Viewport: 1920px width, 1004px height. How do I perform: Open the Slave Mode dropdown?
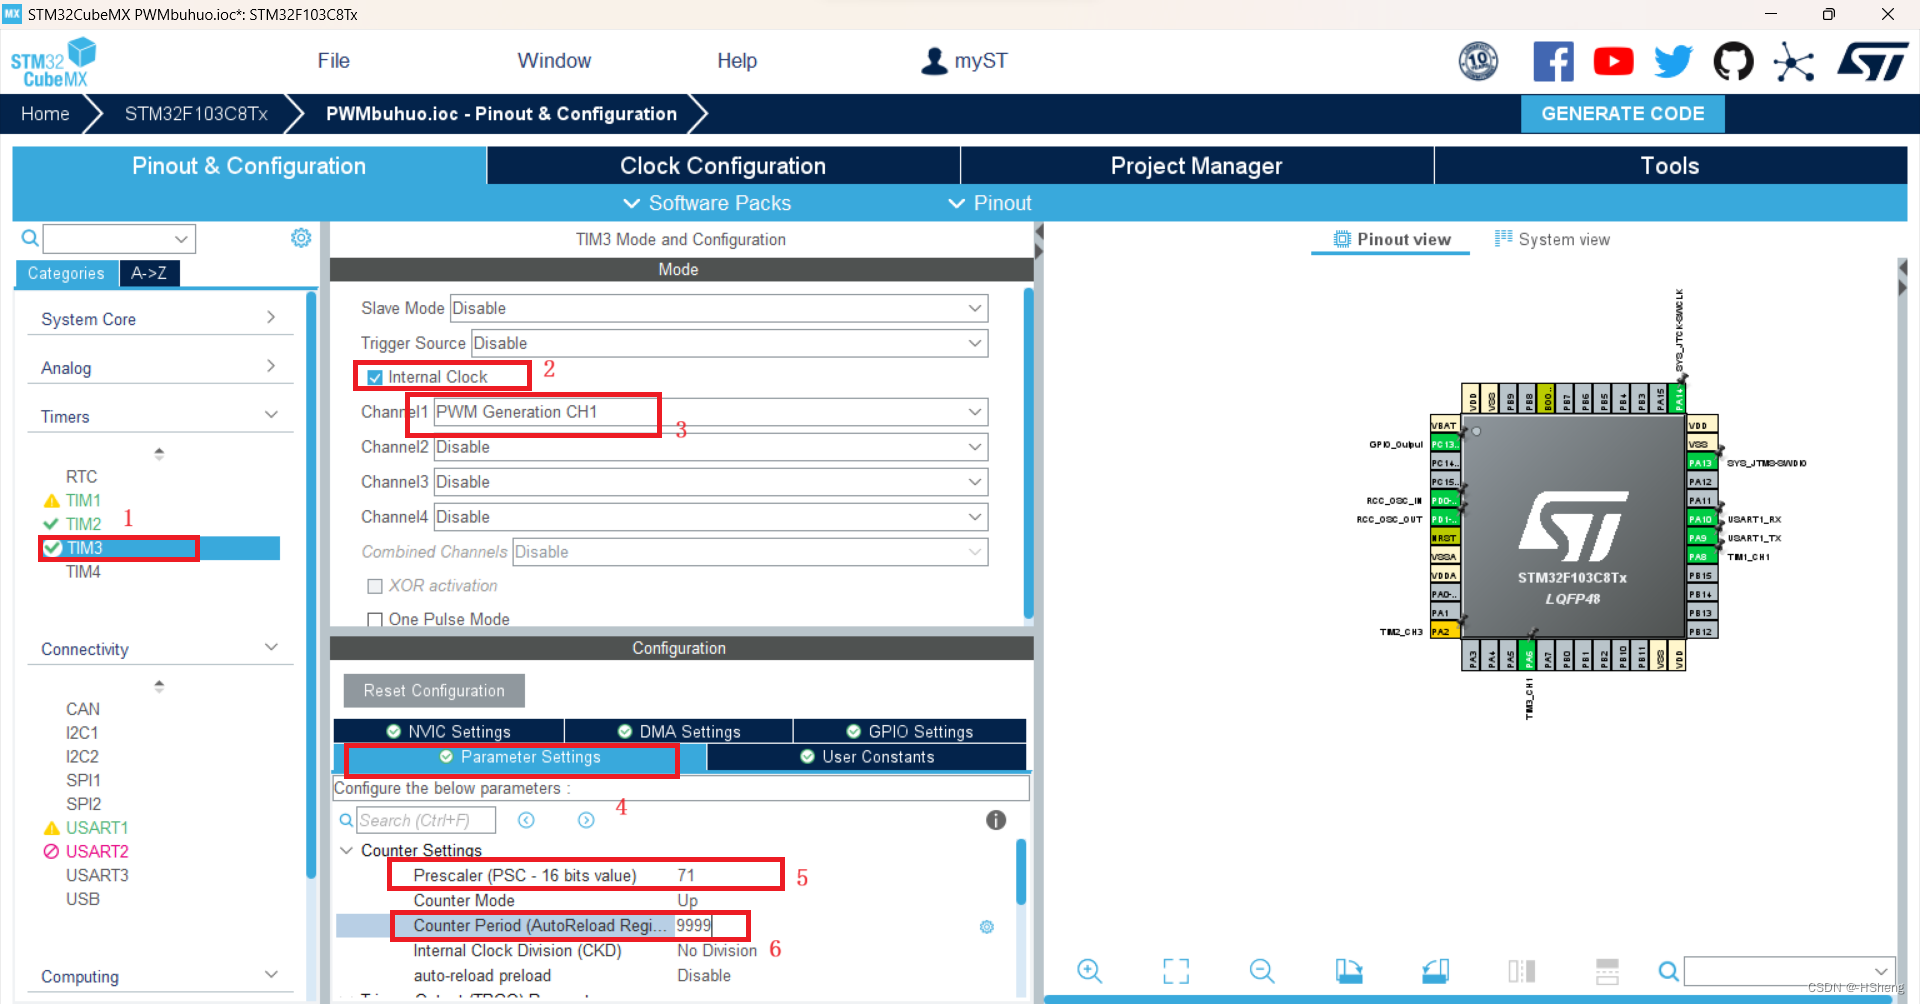point(719,308)
